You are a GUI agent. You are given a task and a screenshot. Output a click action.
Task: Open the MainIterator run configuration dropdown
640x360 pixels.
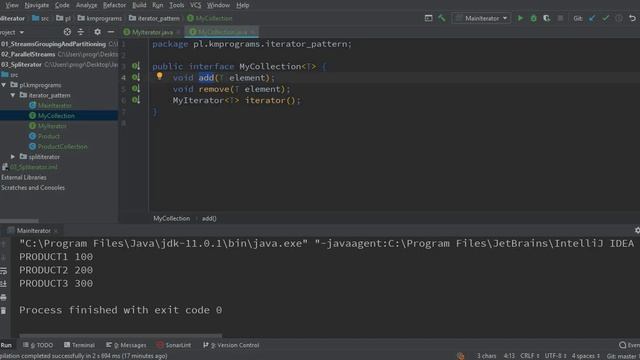(481, 18)
